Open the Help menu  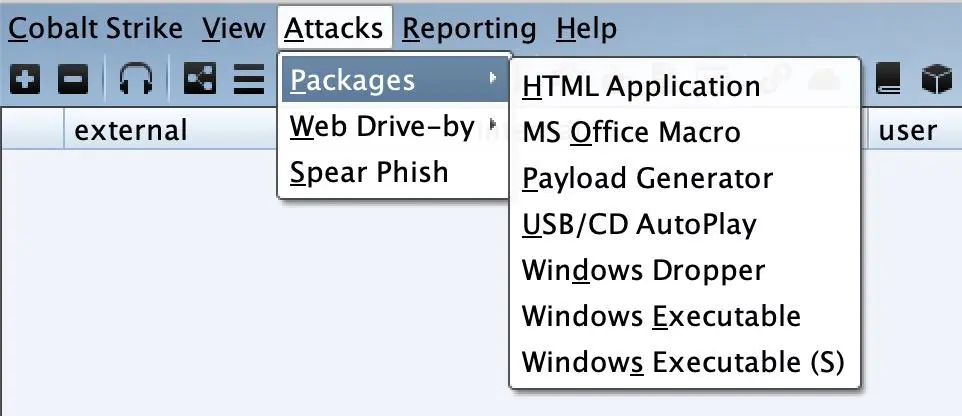click(x=587, y=28)
